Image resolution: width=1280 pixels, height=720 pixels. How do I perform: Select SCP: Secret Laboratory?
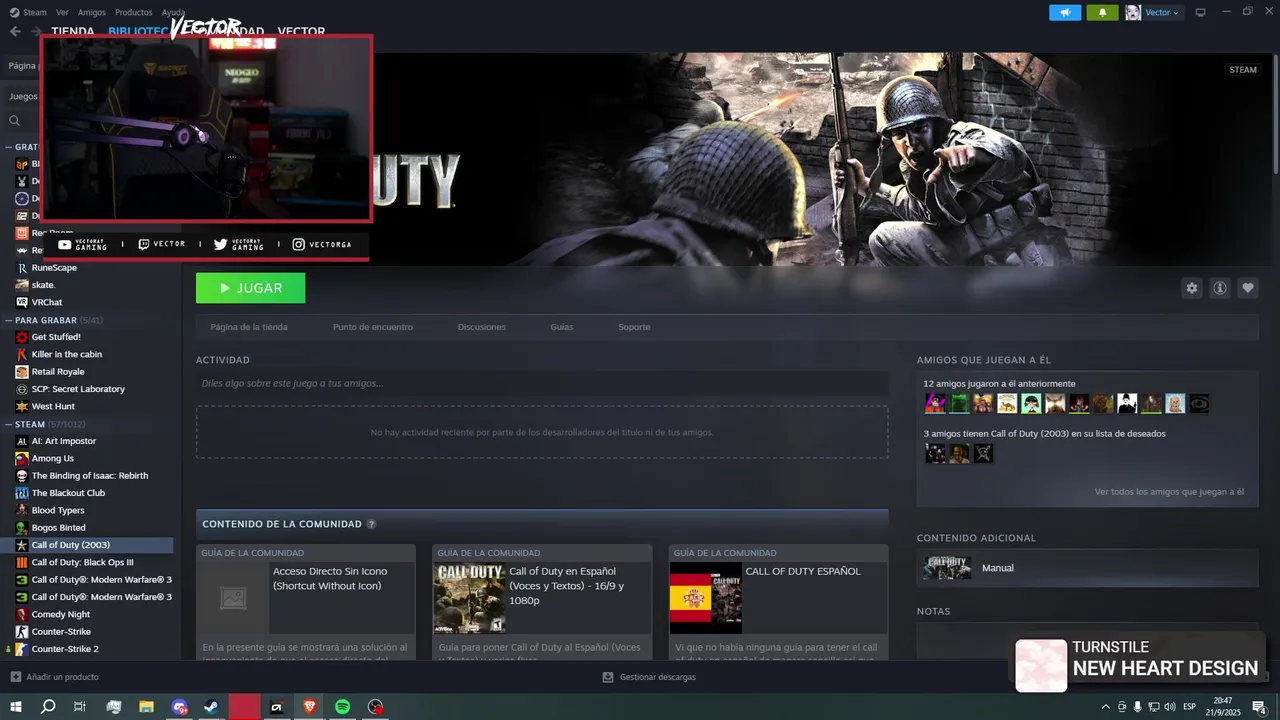[78, 389]
